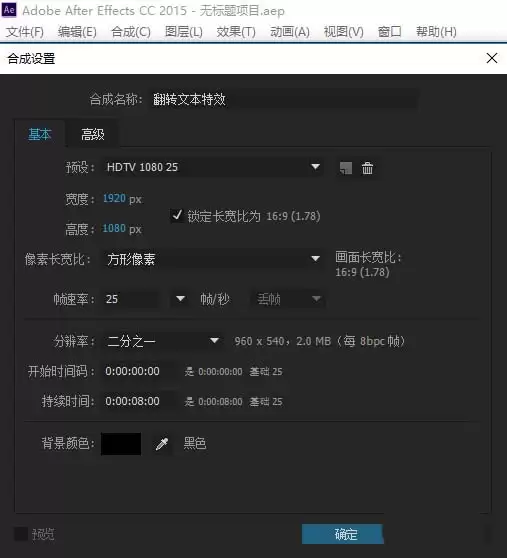Click the 确定 button

(x=343, y=534)
